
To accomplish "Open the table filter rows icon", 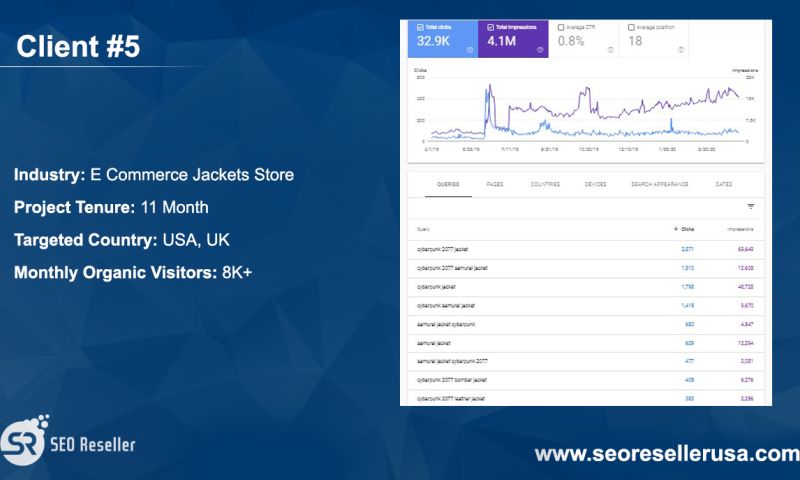I will (x=750, y=206).
